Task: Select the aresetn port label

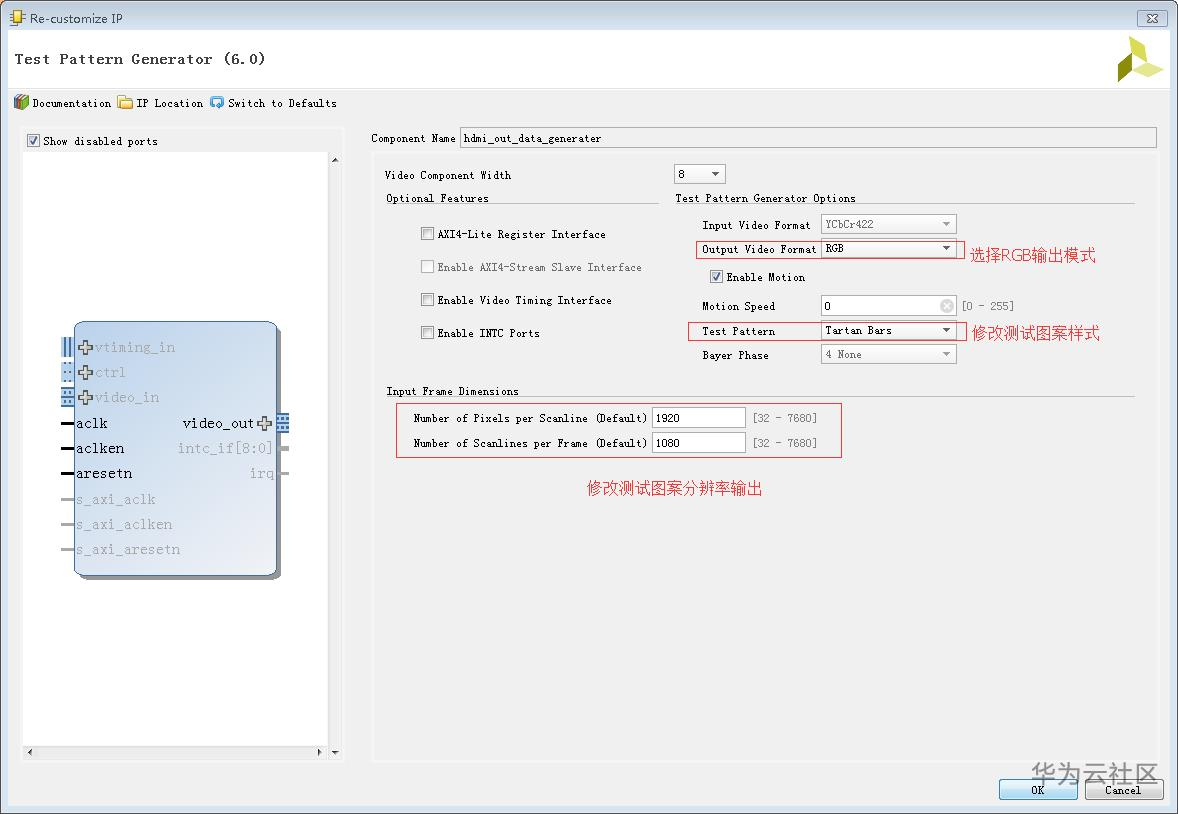Action: [x=104, y=473]
